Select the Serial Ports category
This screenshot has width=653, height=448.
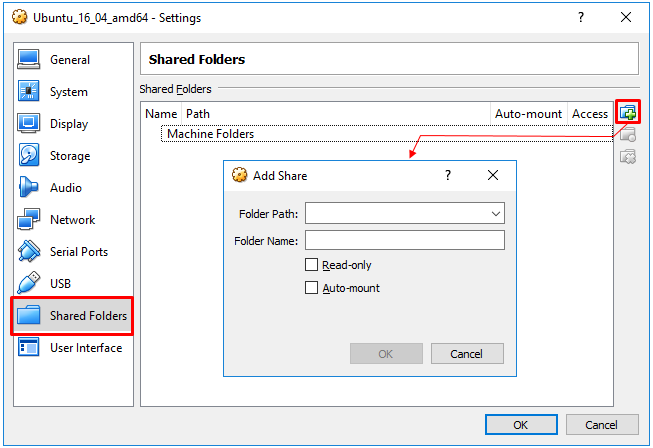(x=73, y=251)
